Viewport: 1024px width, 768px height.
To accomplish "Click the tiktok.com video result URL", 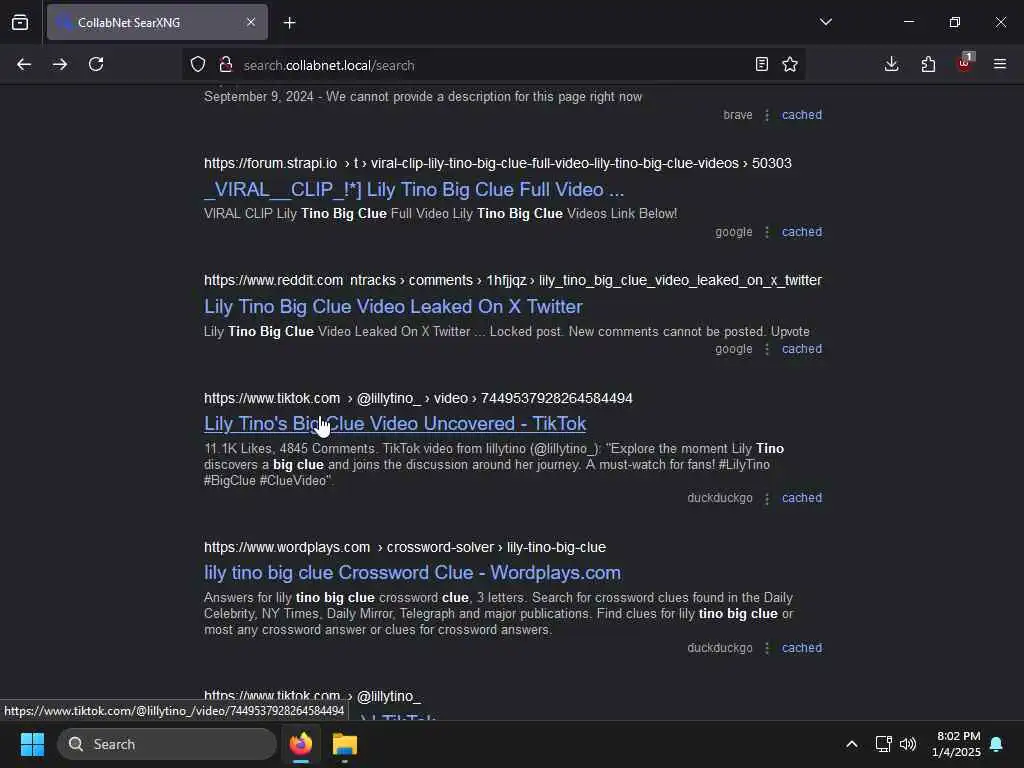I will (418, 398).
